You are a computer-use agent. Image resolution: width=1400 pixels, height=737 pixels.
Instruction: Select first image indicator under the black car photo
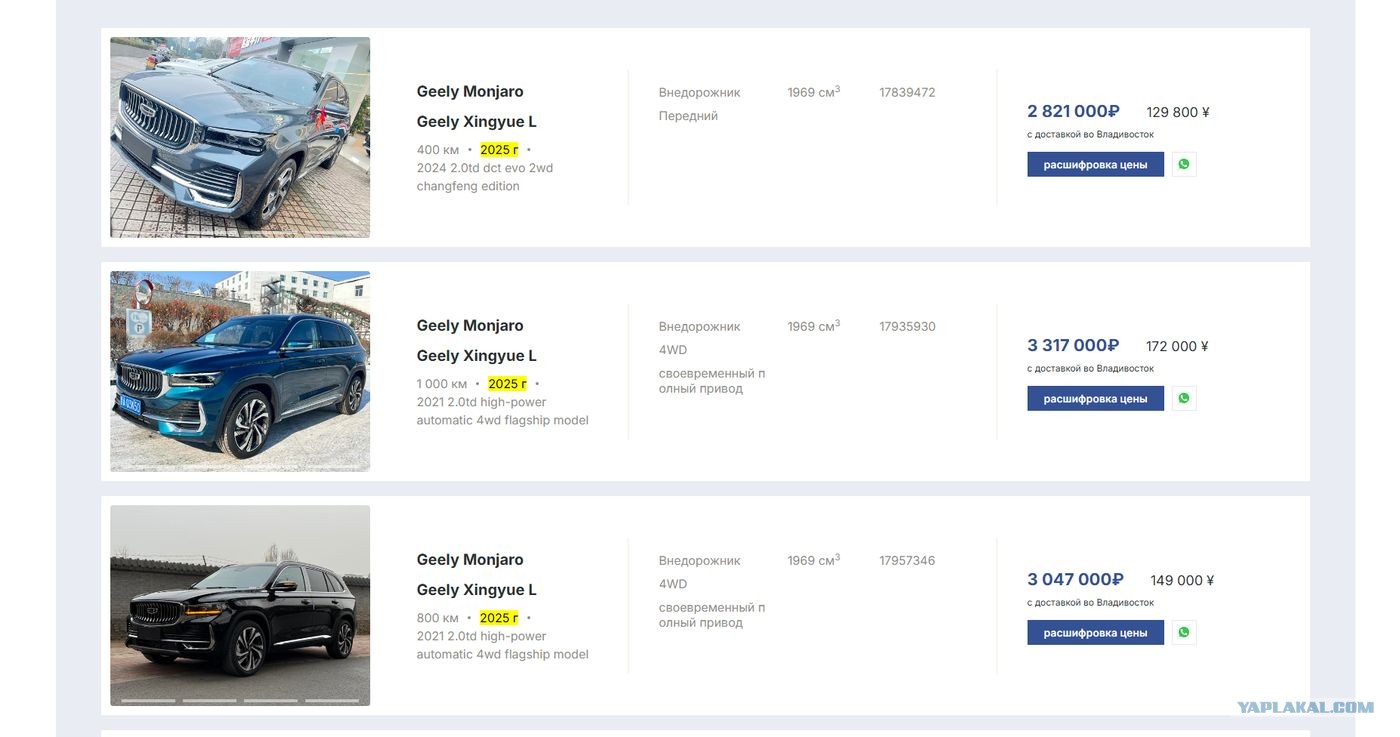click(148, 700)
